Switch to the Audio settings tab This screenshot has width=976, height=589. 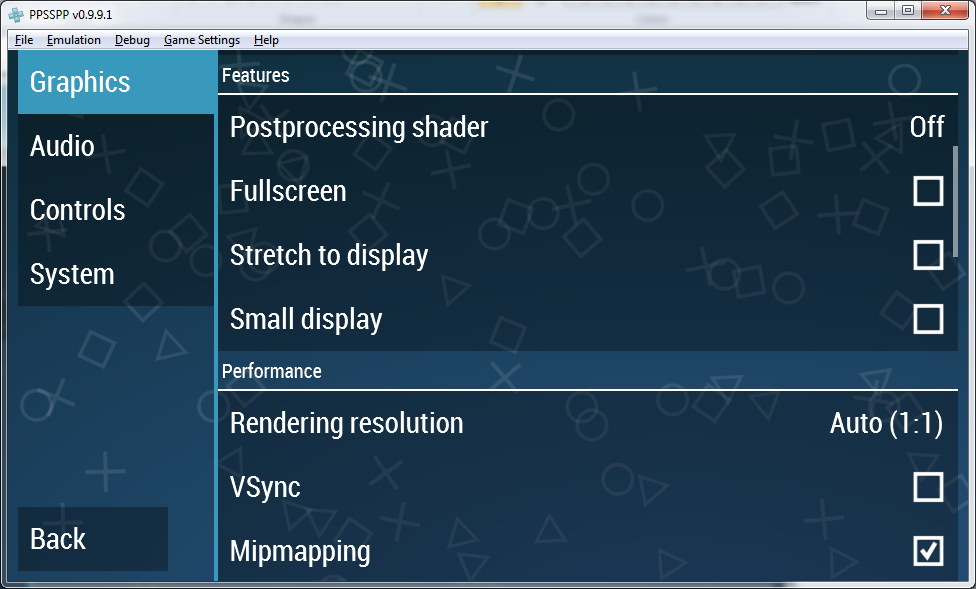point(116,146)
